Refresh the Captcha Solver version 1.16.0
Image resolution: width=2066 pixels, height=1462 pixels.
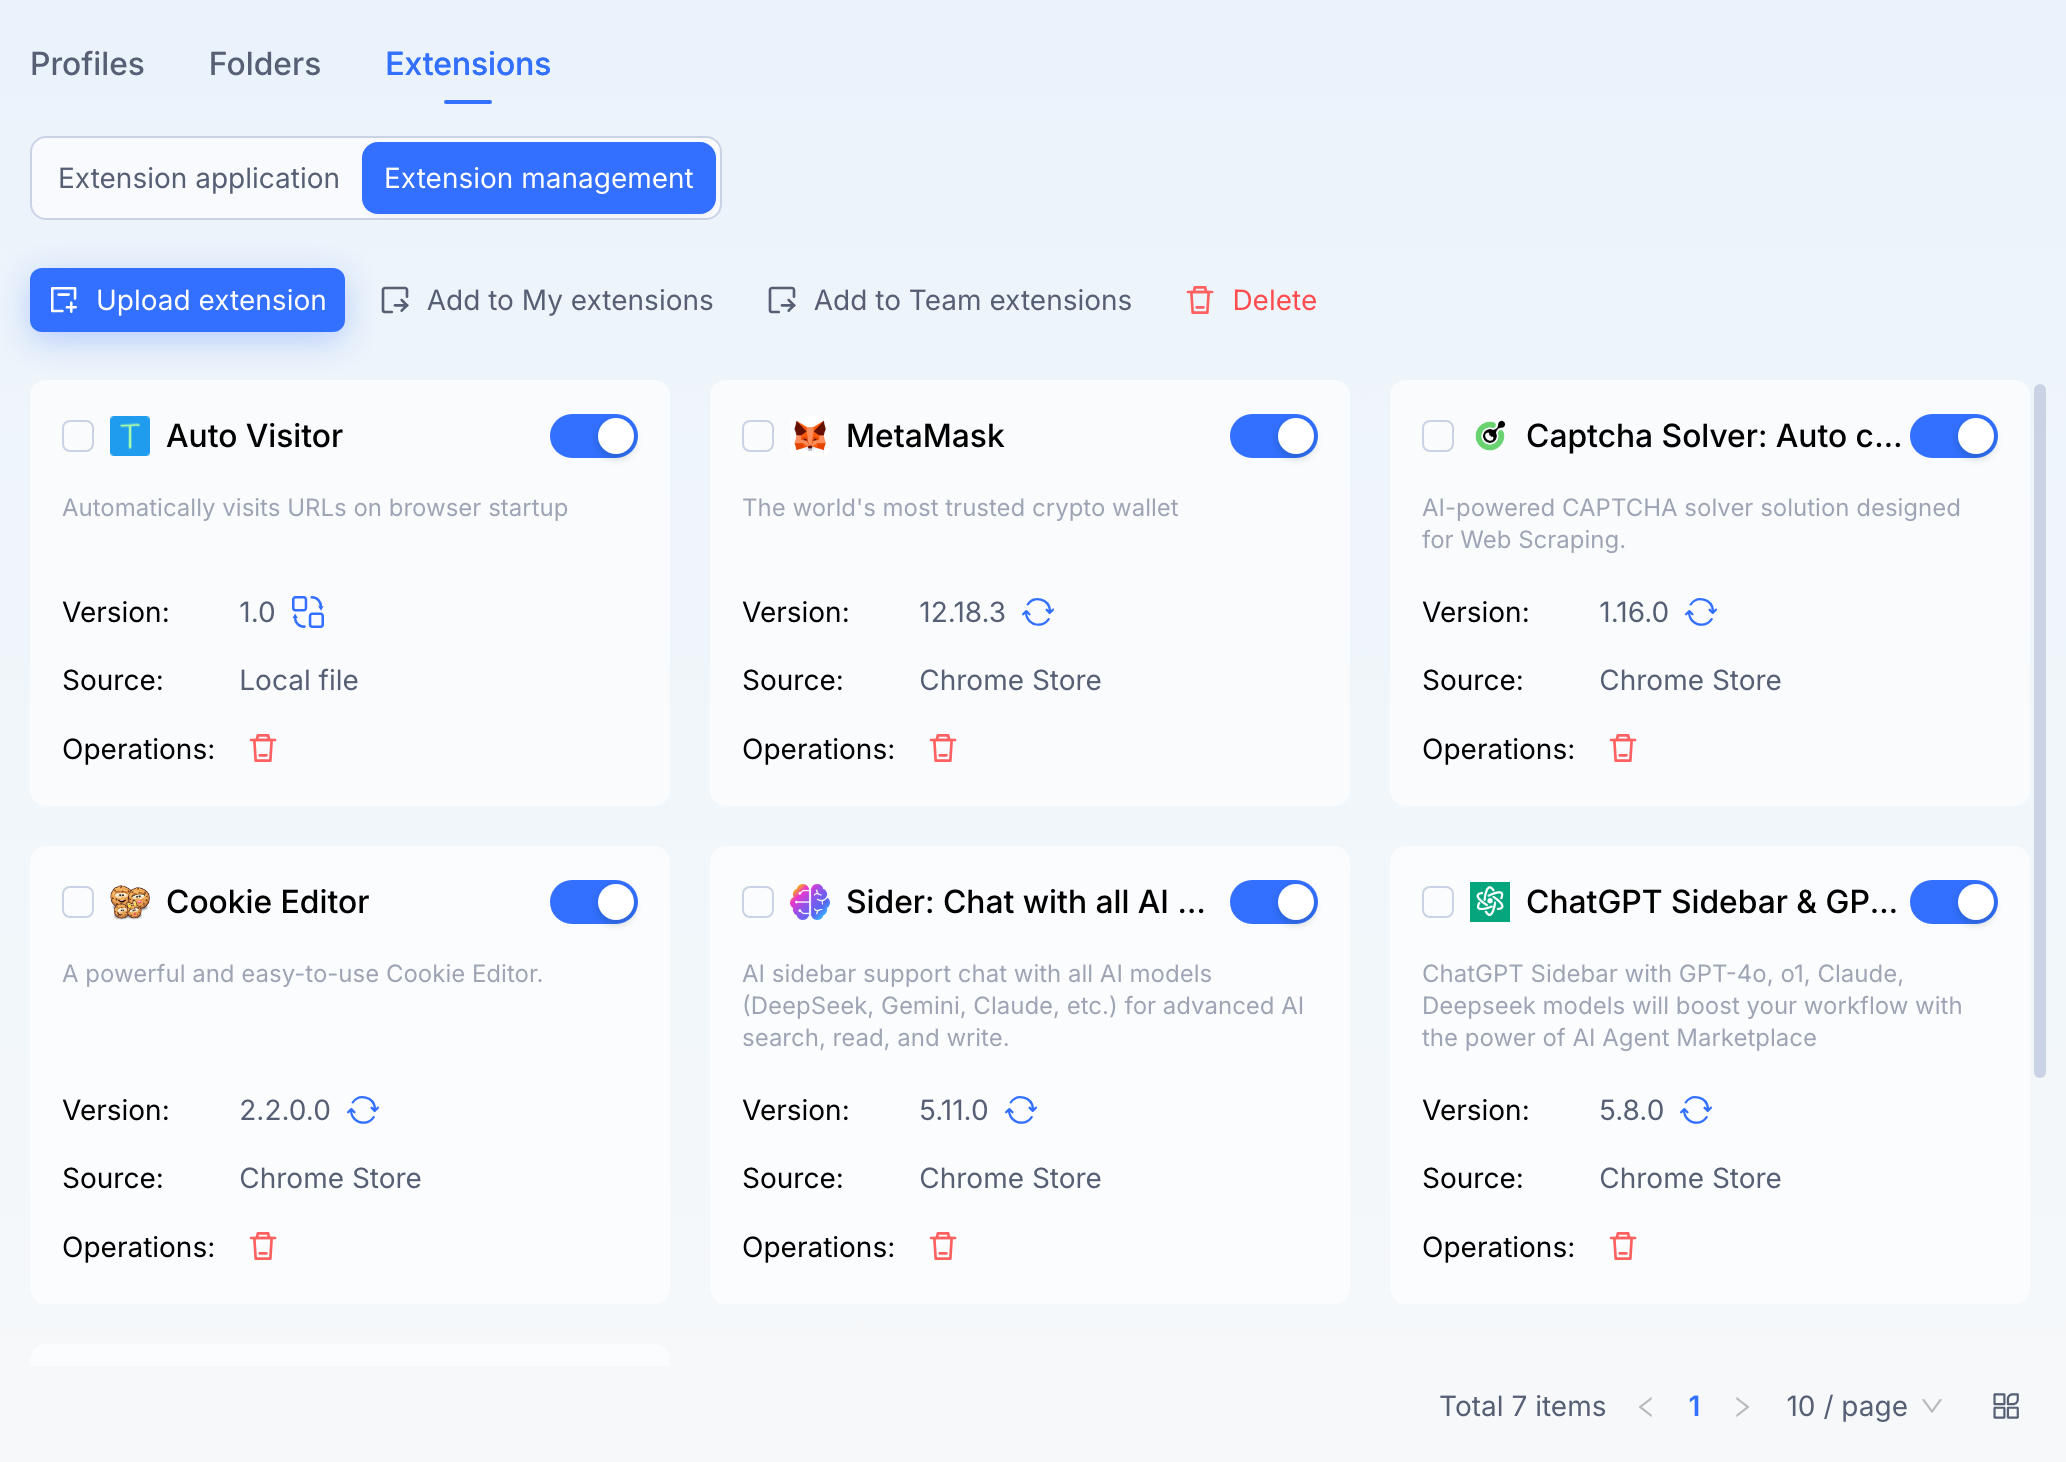[x=1701, y=612]
